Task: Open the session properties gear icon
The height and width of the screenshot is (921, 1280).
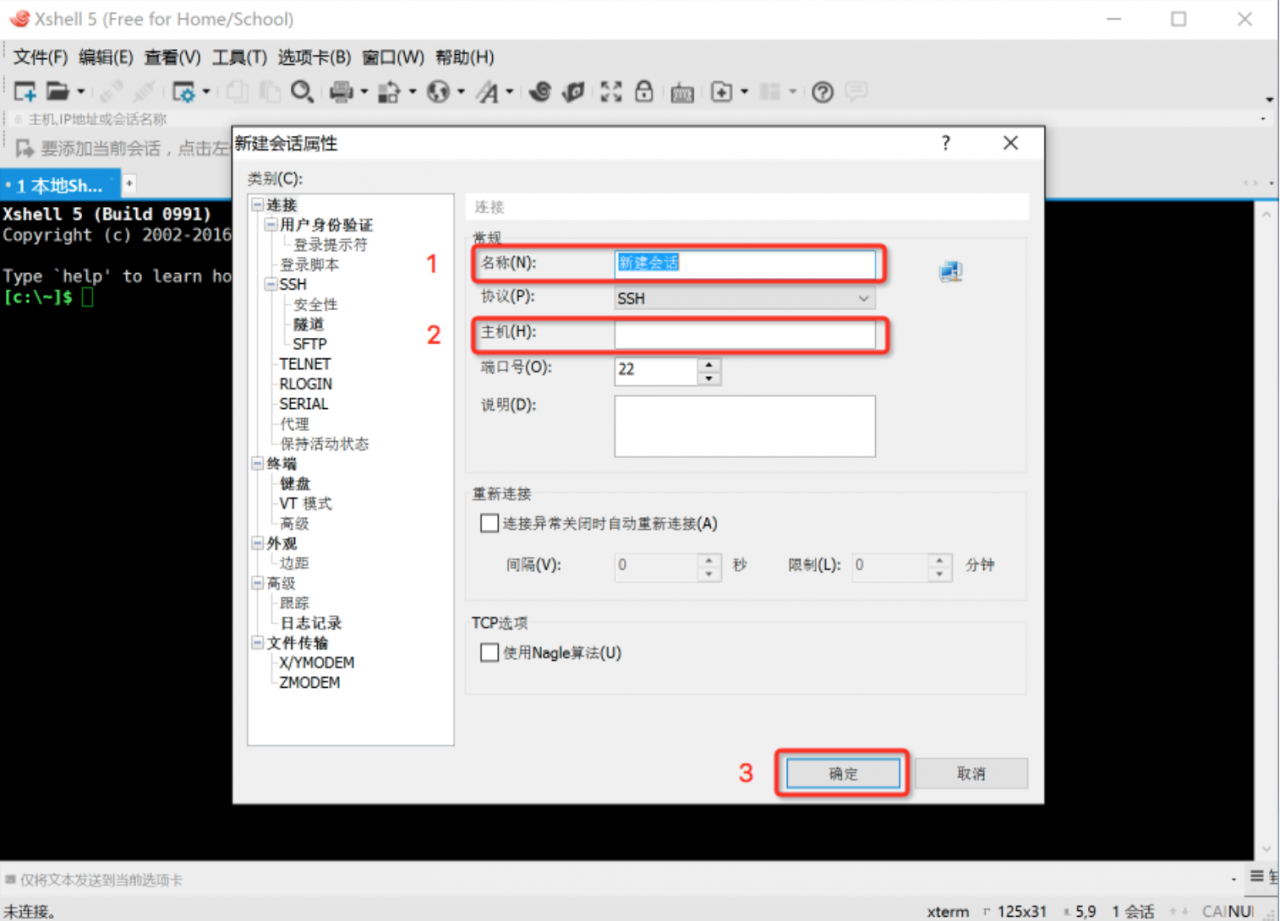Action: click(185, 92)
